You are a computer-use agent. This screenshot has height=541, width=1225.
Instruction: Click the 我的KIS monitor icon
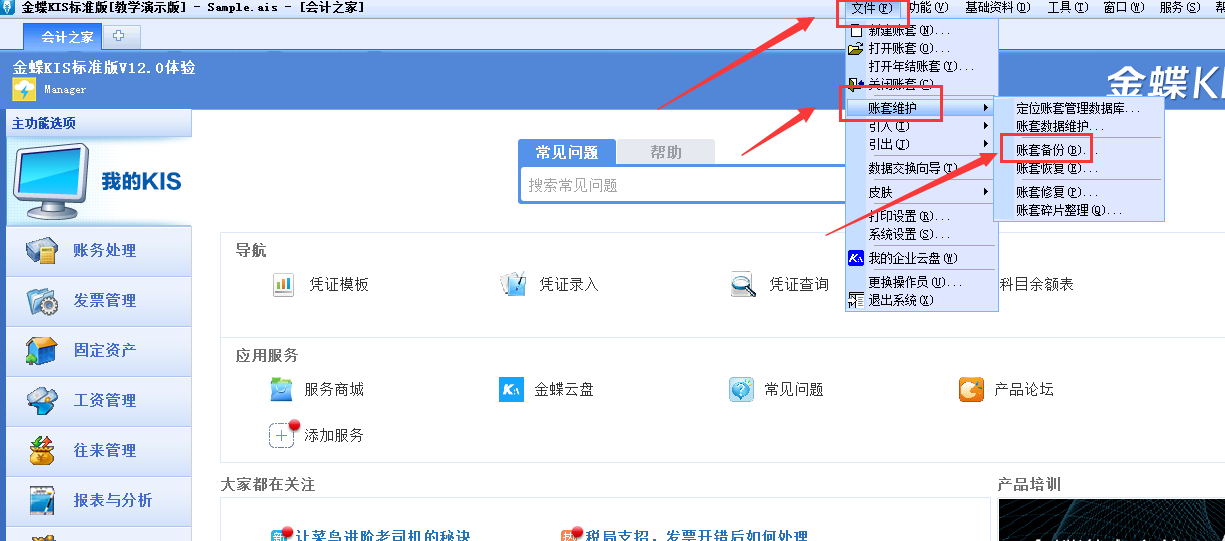pos(52,182)
